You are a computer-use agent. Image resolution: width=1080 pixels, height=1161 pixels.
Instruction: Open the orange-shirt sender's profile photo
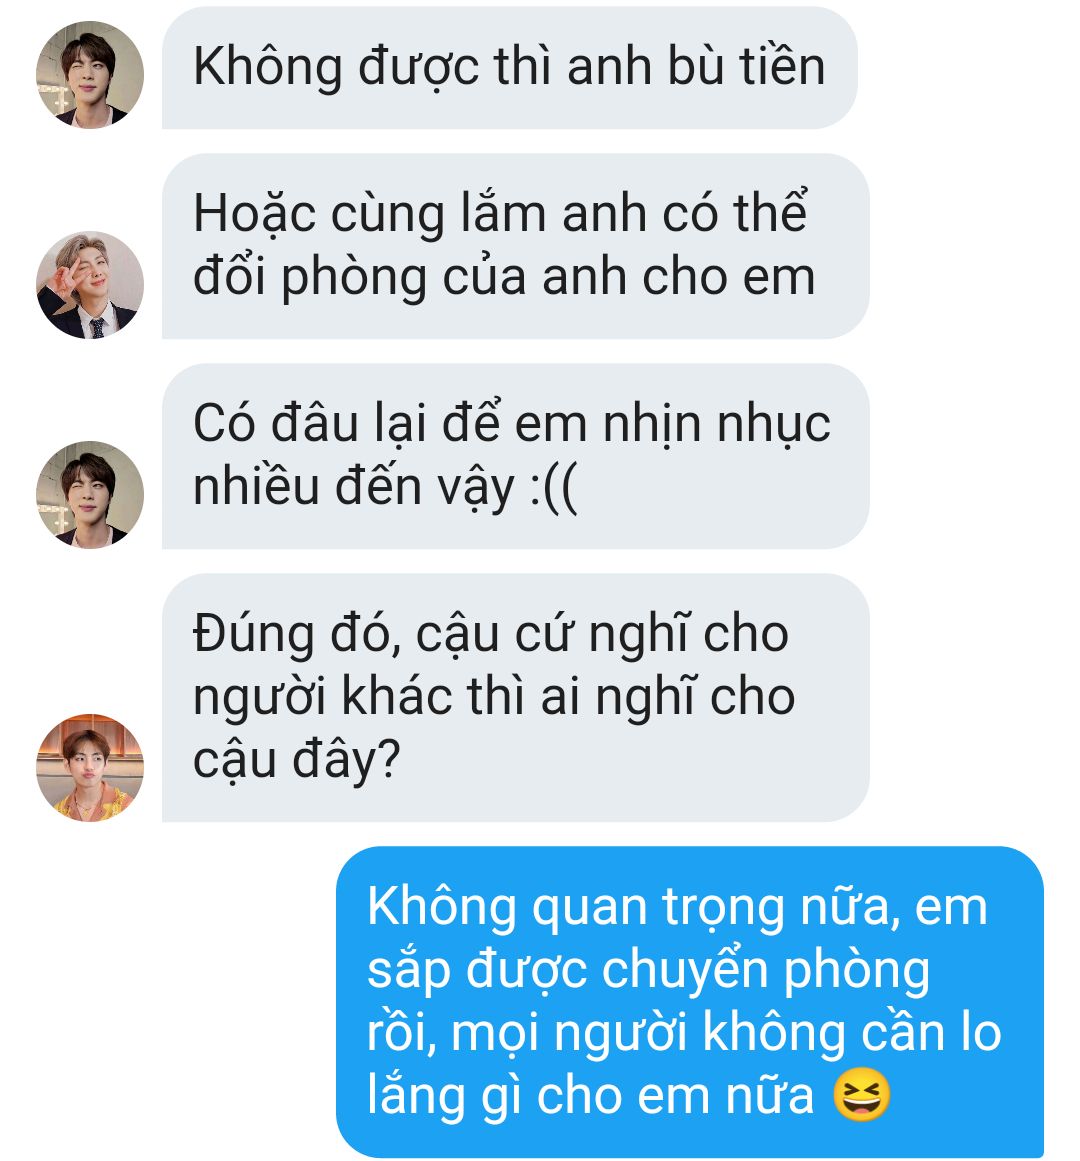point(90,768)
